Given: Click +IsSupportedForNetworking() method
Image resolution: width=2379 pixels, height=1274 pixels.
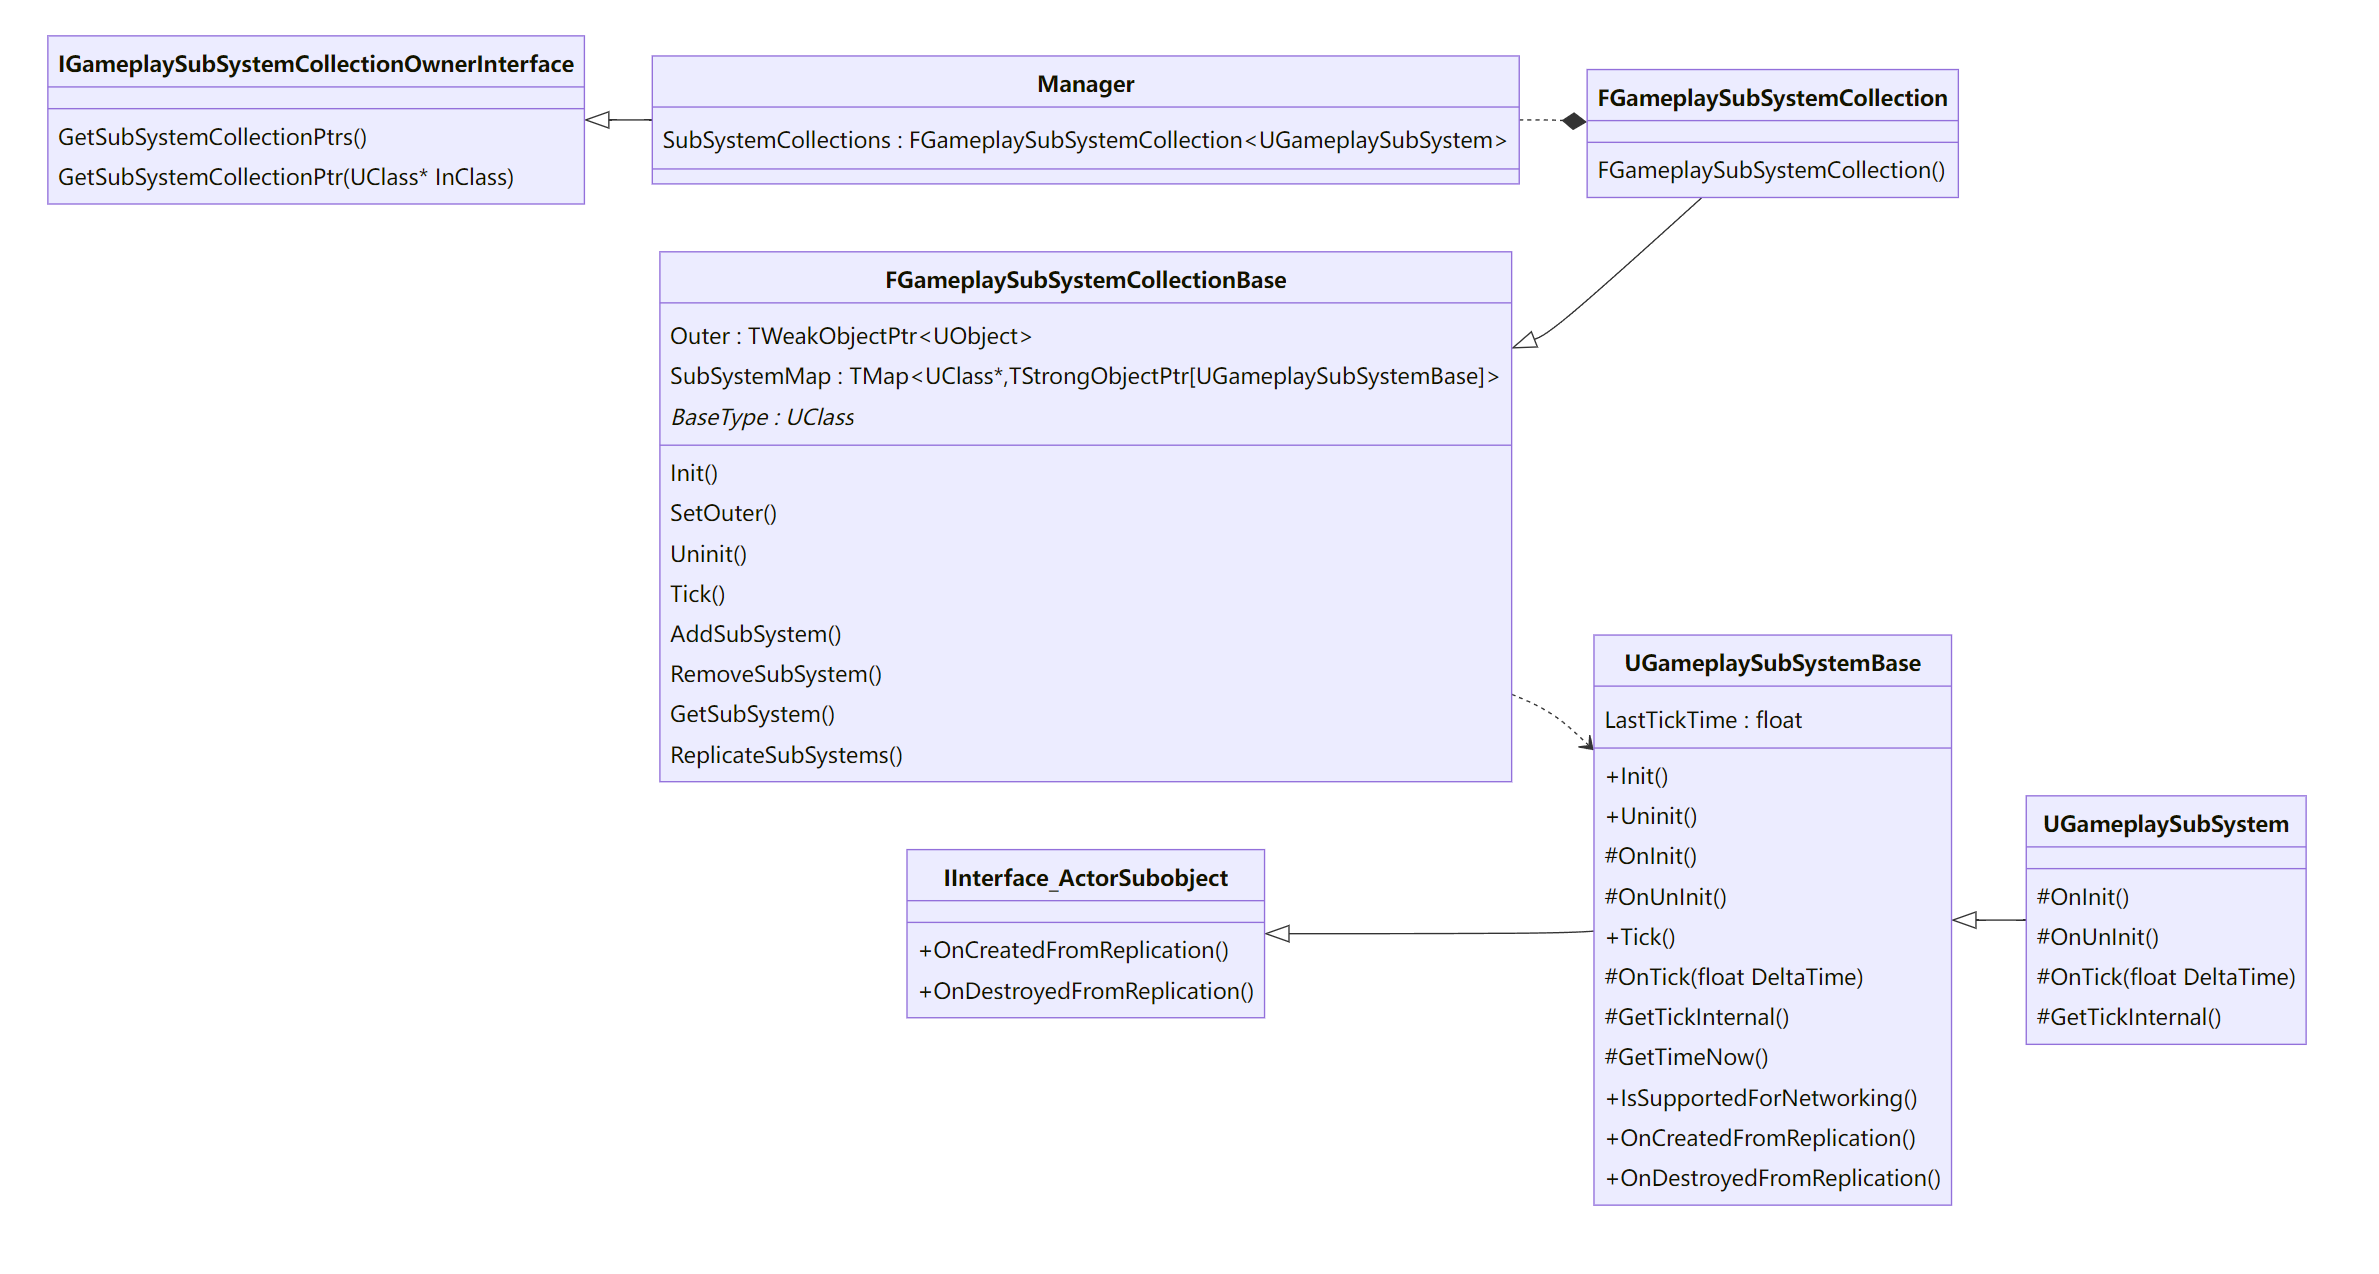Looking at the screenshot, I should (1760, 1098).
